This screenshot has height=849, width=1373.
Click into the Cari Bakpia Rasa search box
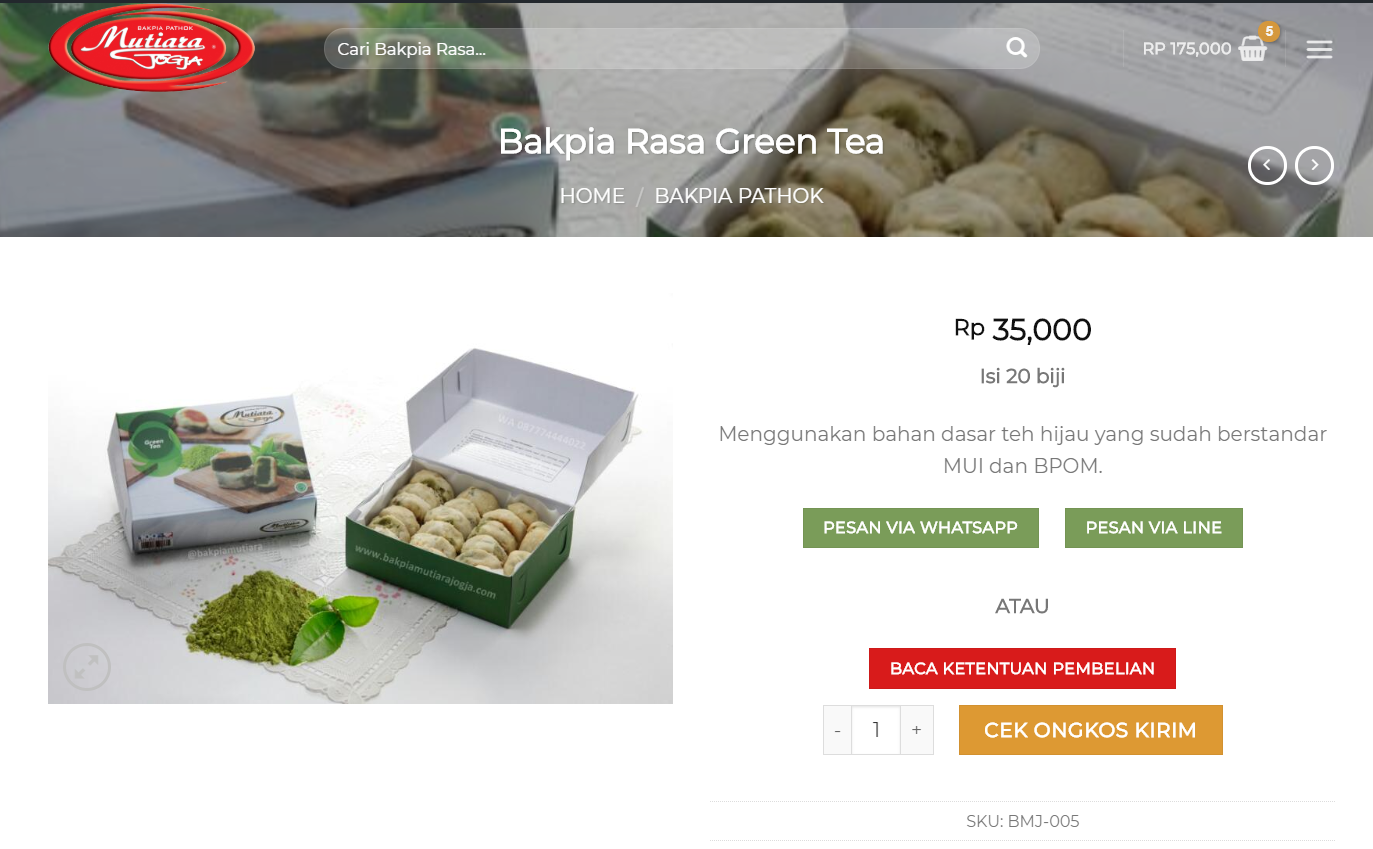pos(663,48)
